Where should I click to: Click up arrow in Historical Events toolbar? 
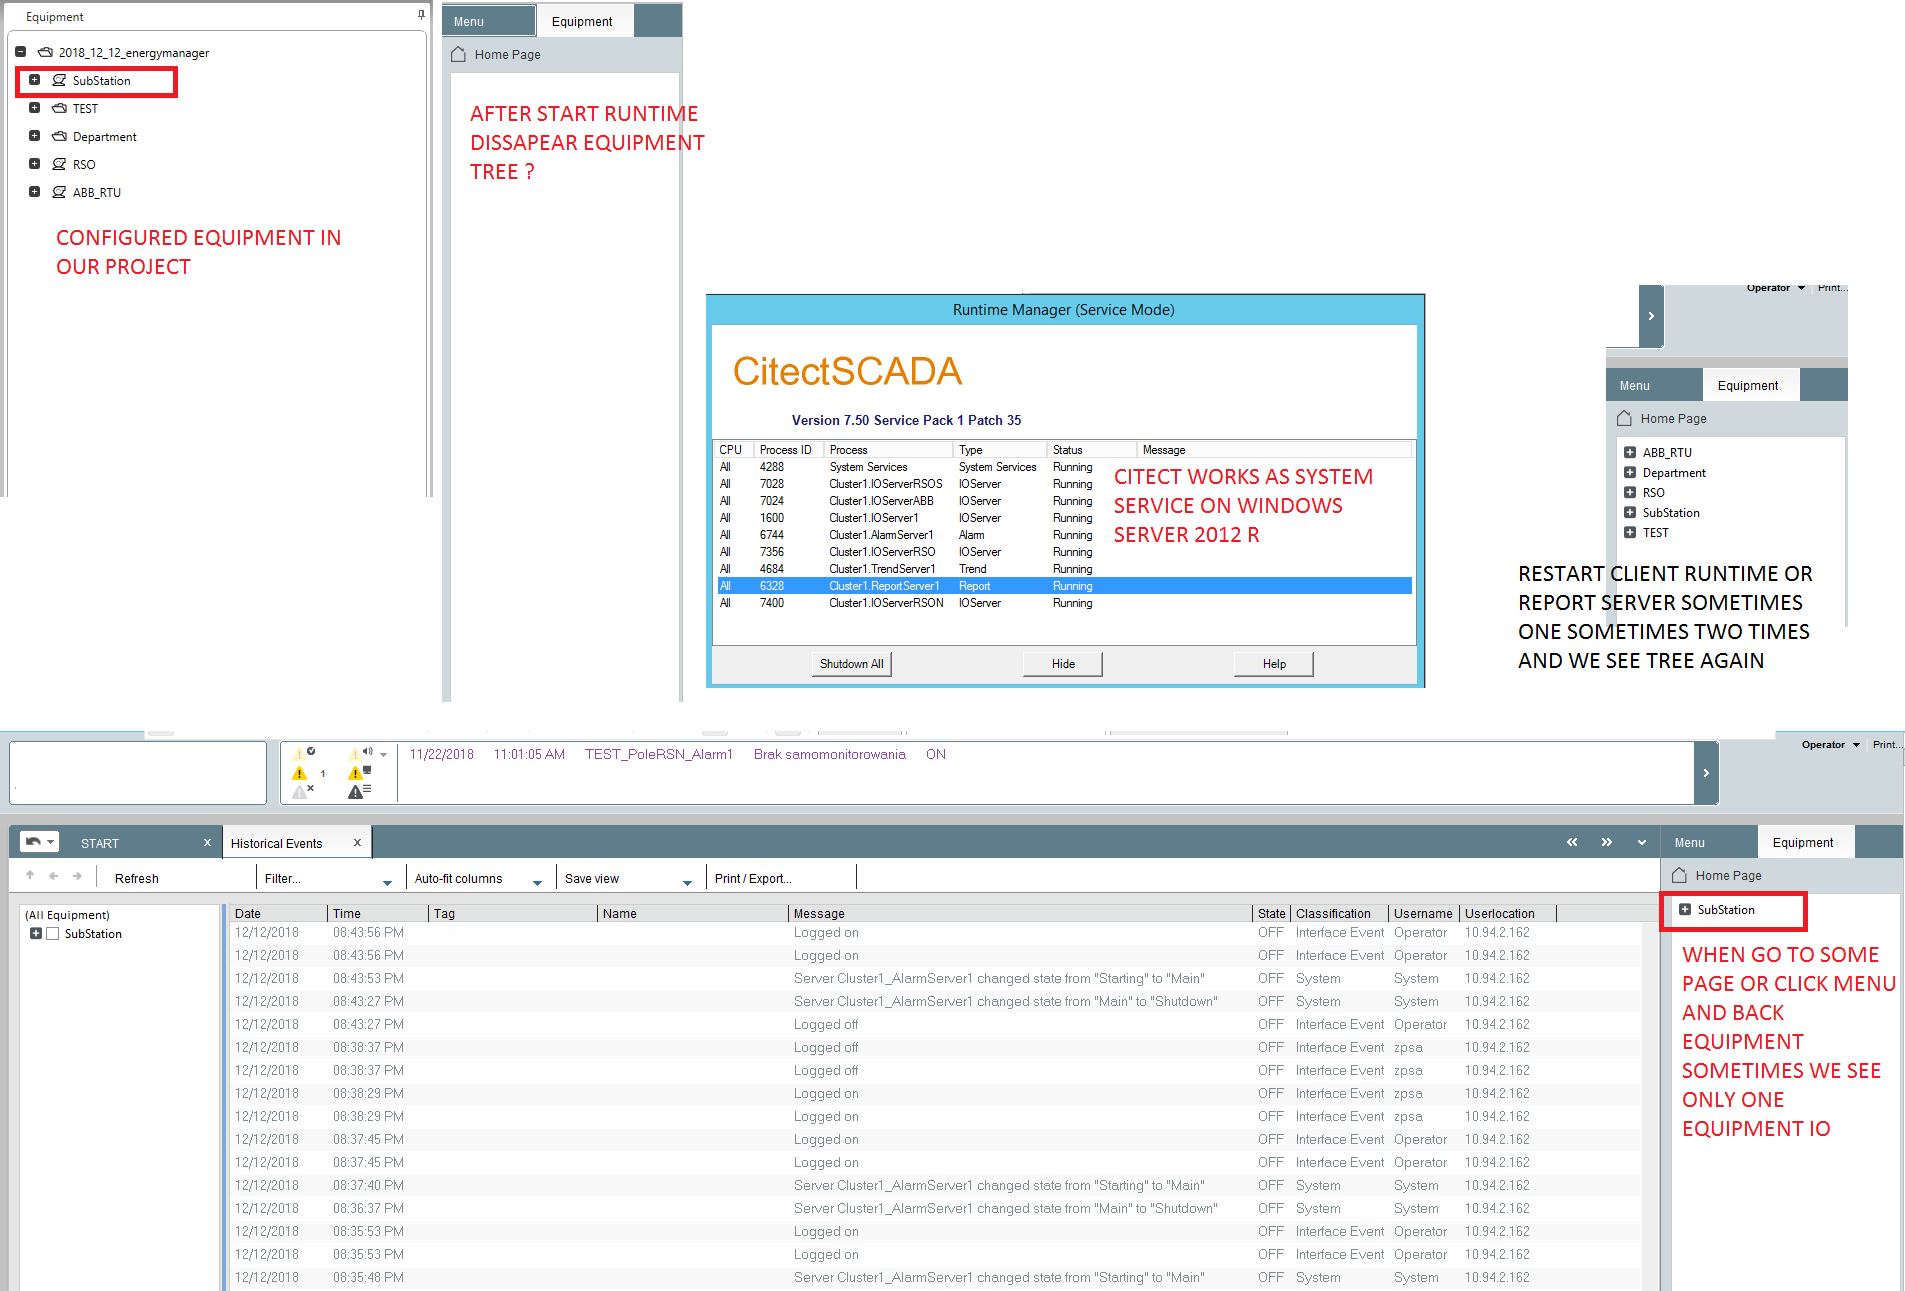click(30, 876)
